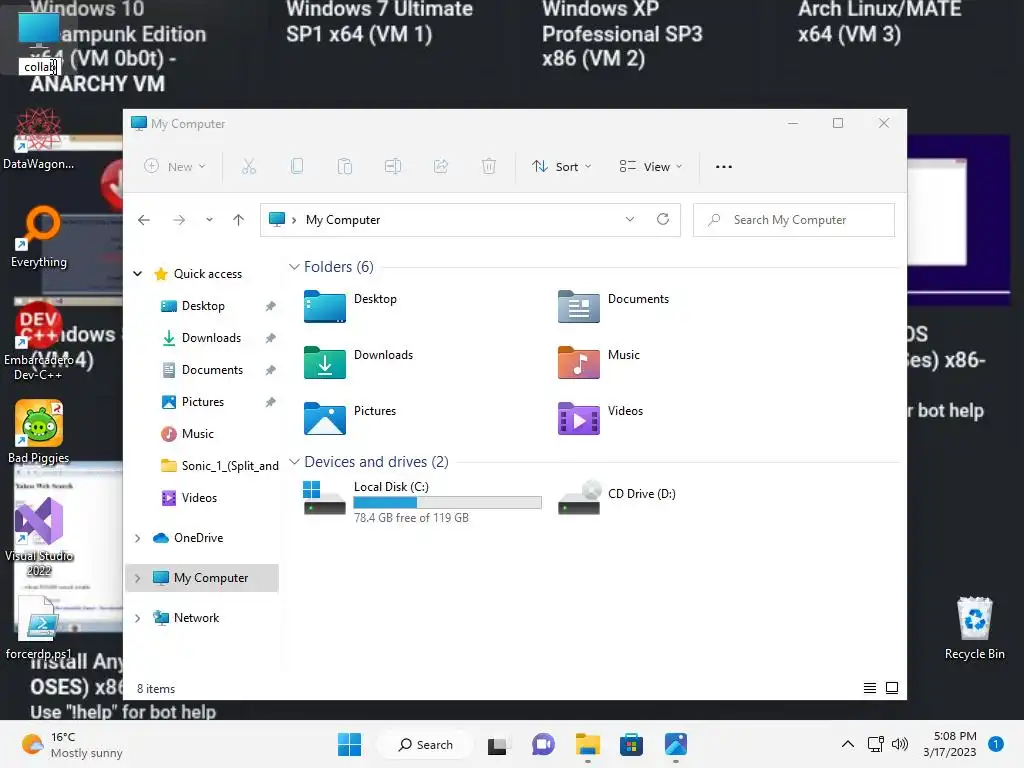Click the My Computer breadcrumb in the address bar
The width and height of the screenshot is (1024, 768).
click(343, 220)
